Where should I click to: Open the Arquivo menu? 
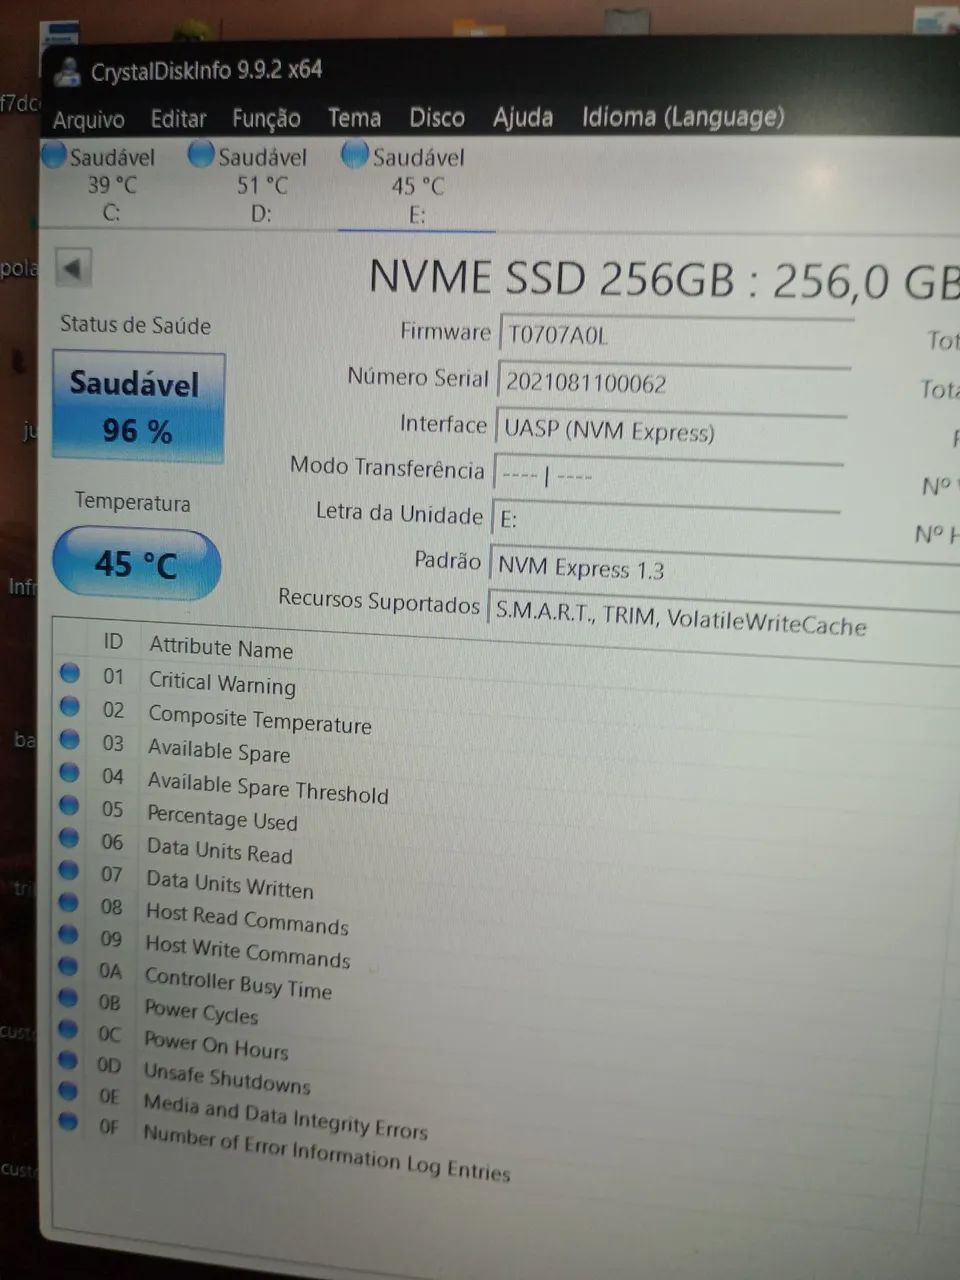88,119
